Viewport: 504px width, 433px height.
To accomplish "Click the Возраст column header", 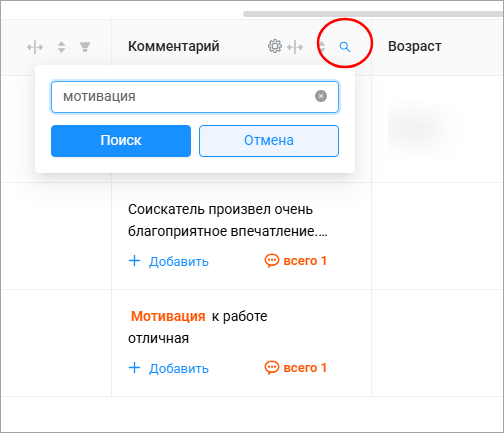I will 415,46.
